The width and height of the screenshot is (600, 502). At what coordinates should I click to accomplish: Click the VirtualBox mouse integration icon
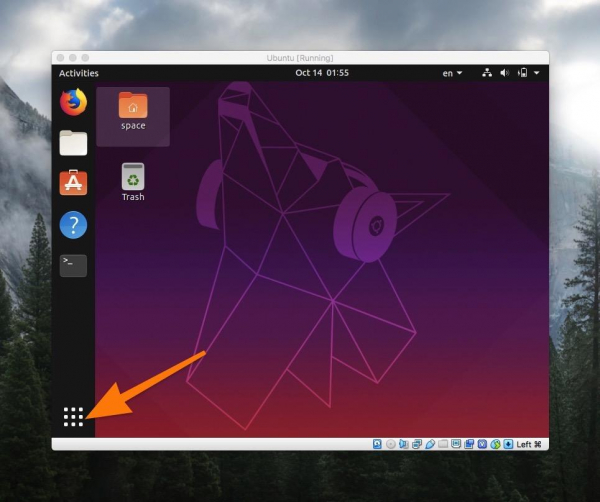click(495, 444)
